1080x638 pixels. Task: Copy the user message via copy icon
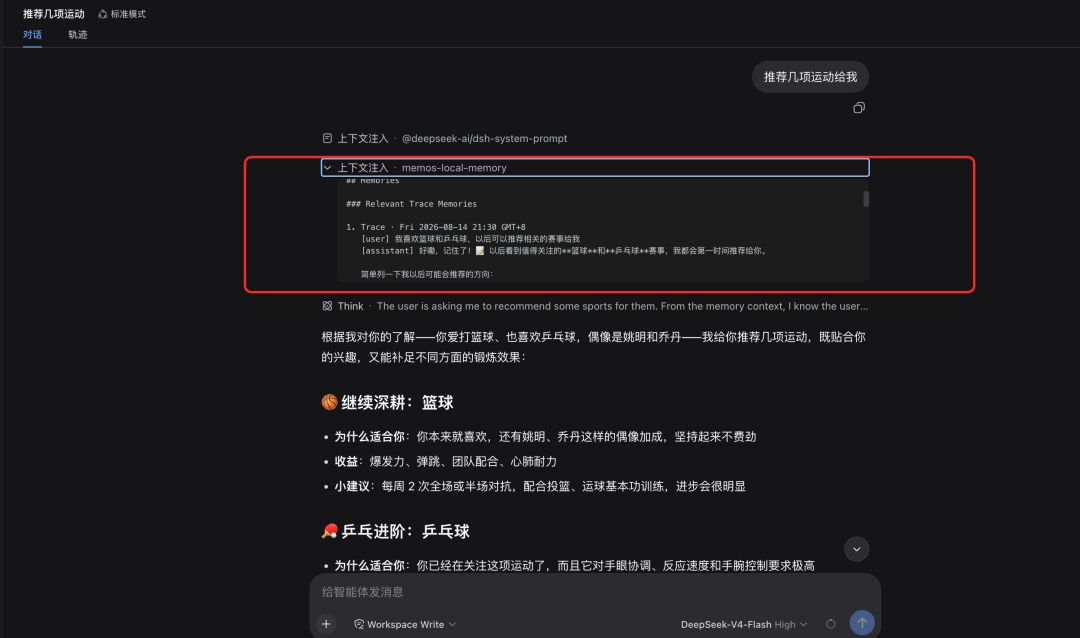point(859,107)
